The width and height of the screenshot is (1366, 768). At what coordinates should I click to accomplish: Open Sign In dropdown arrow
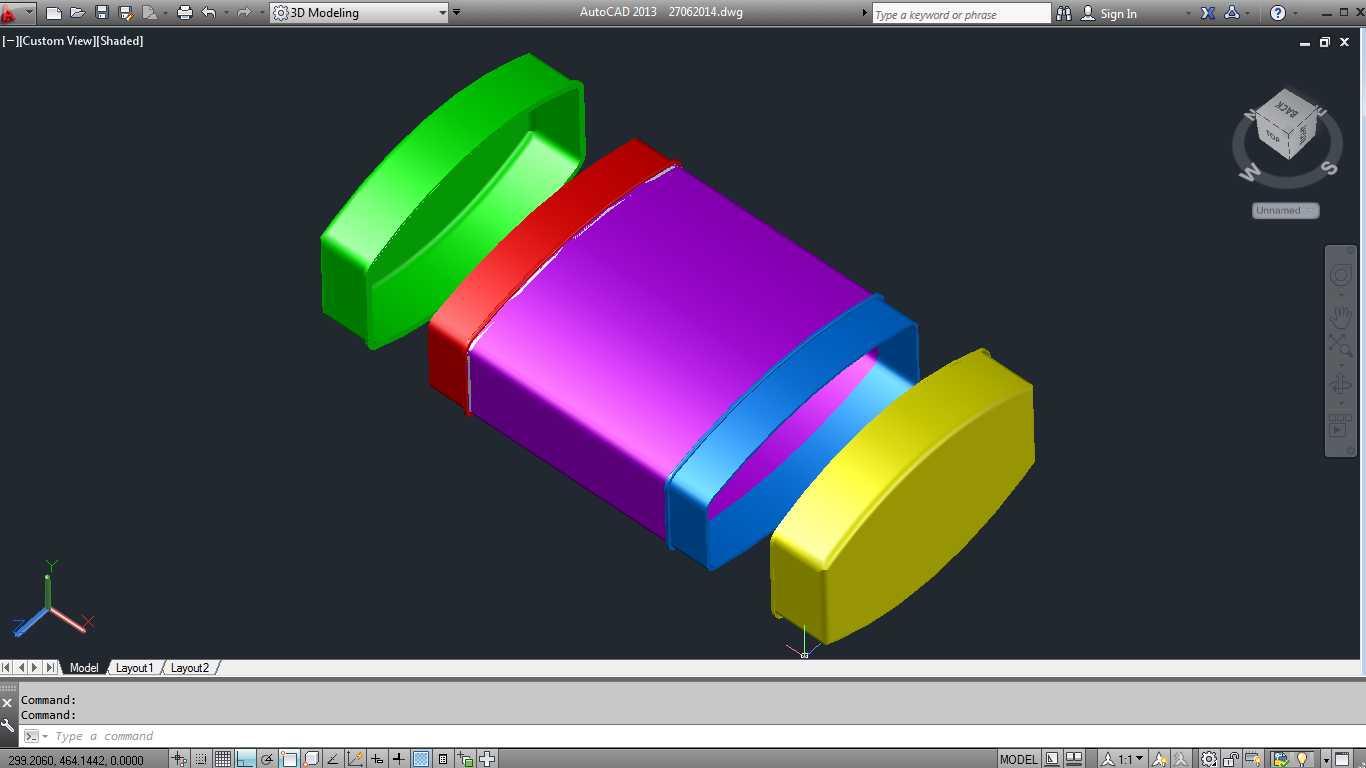click(x=1187, y=13)
